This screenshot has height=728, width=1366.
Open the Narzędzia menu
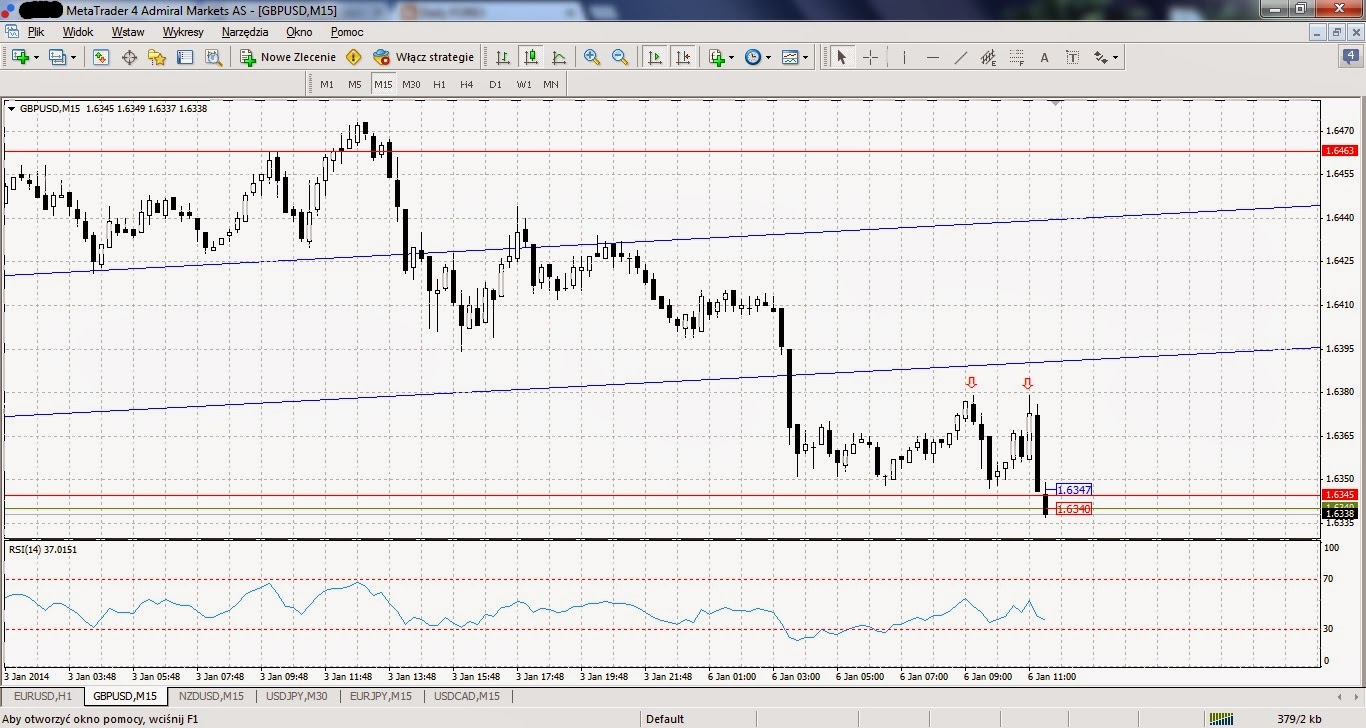(245, 32)
